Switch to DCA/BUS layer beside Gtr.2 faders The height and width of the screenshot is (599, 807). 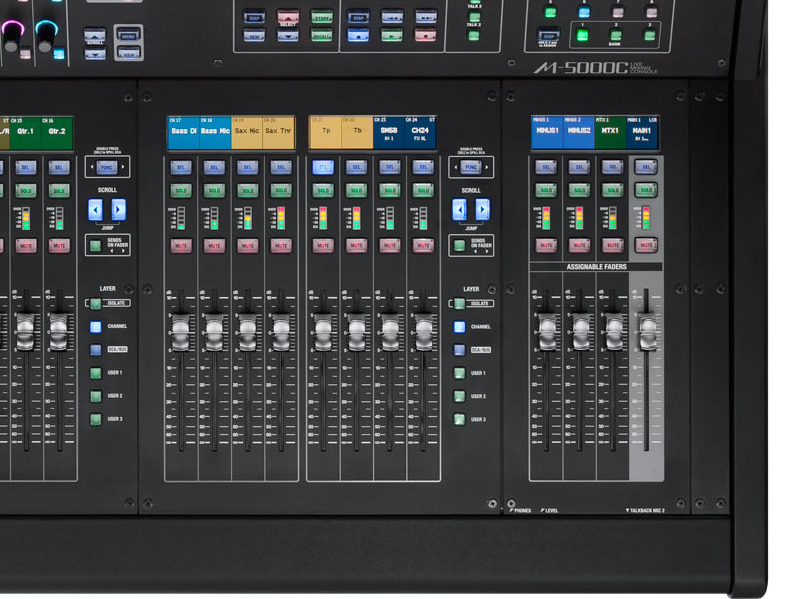(96, 349)
